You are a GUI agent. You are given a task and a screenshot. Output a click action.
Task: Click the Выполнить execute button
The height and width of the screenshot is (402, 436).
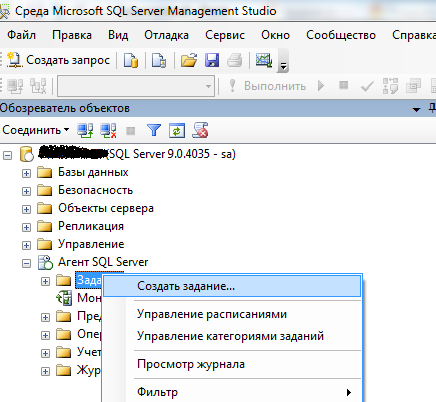tap(267, 86)
